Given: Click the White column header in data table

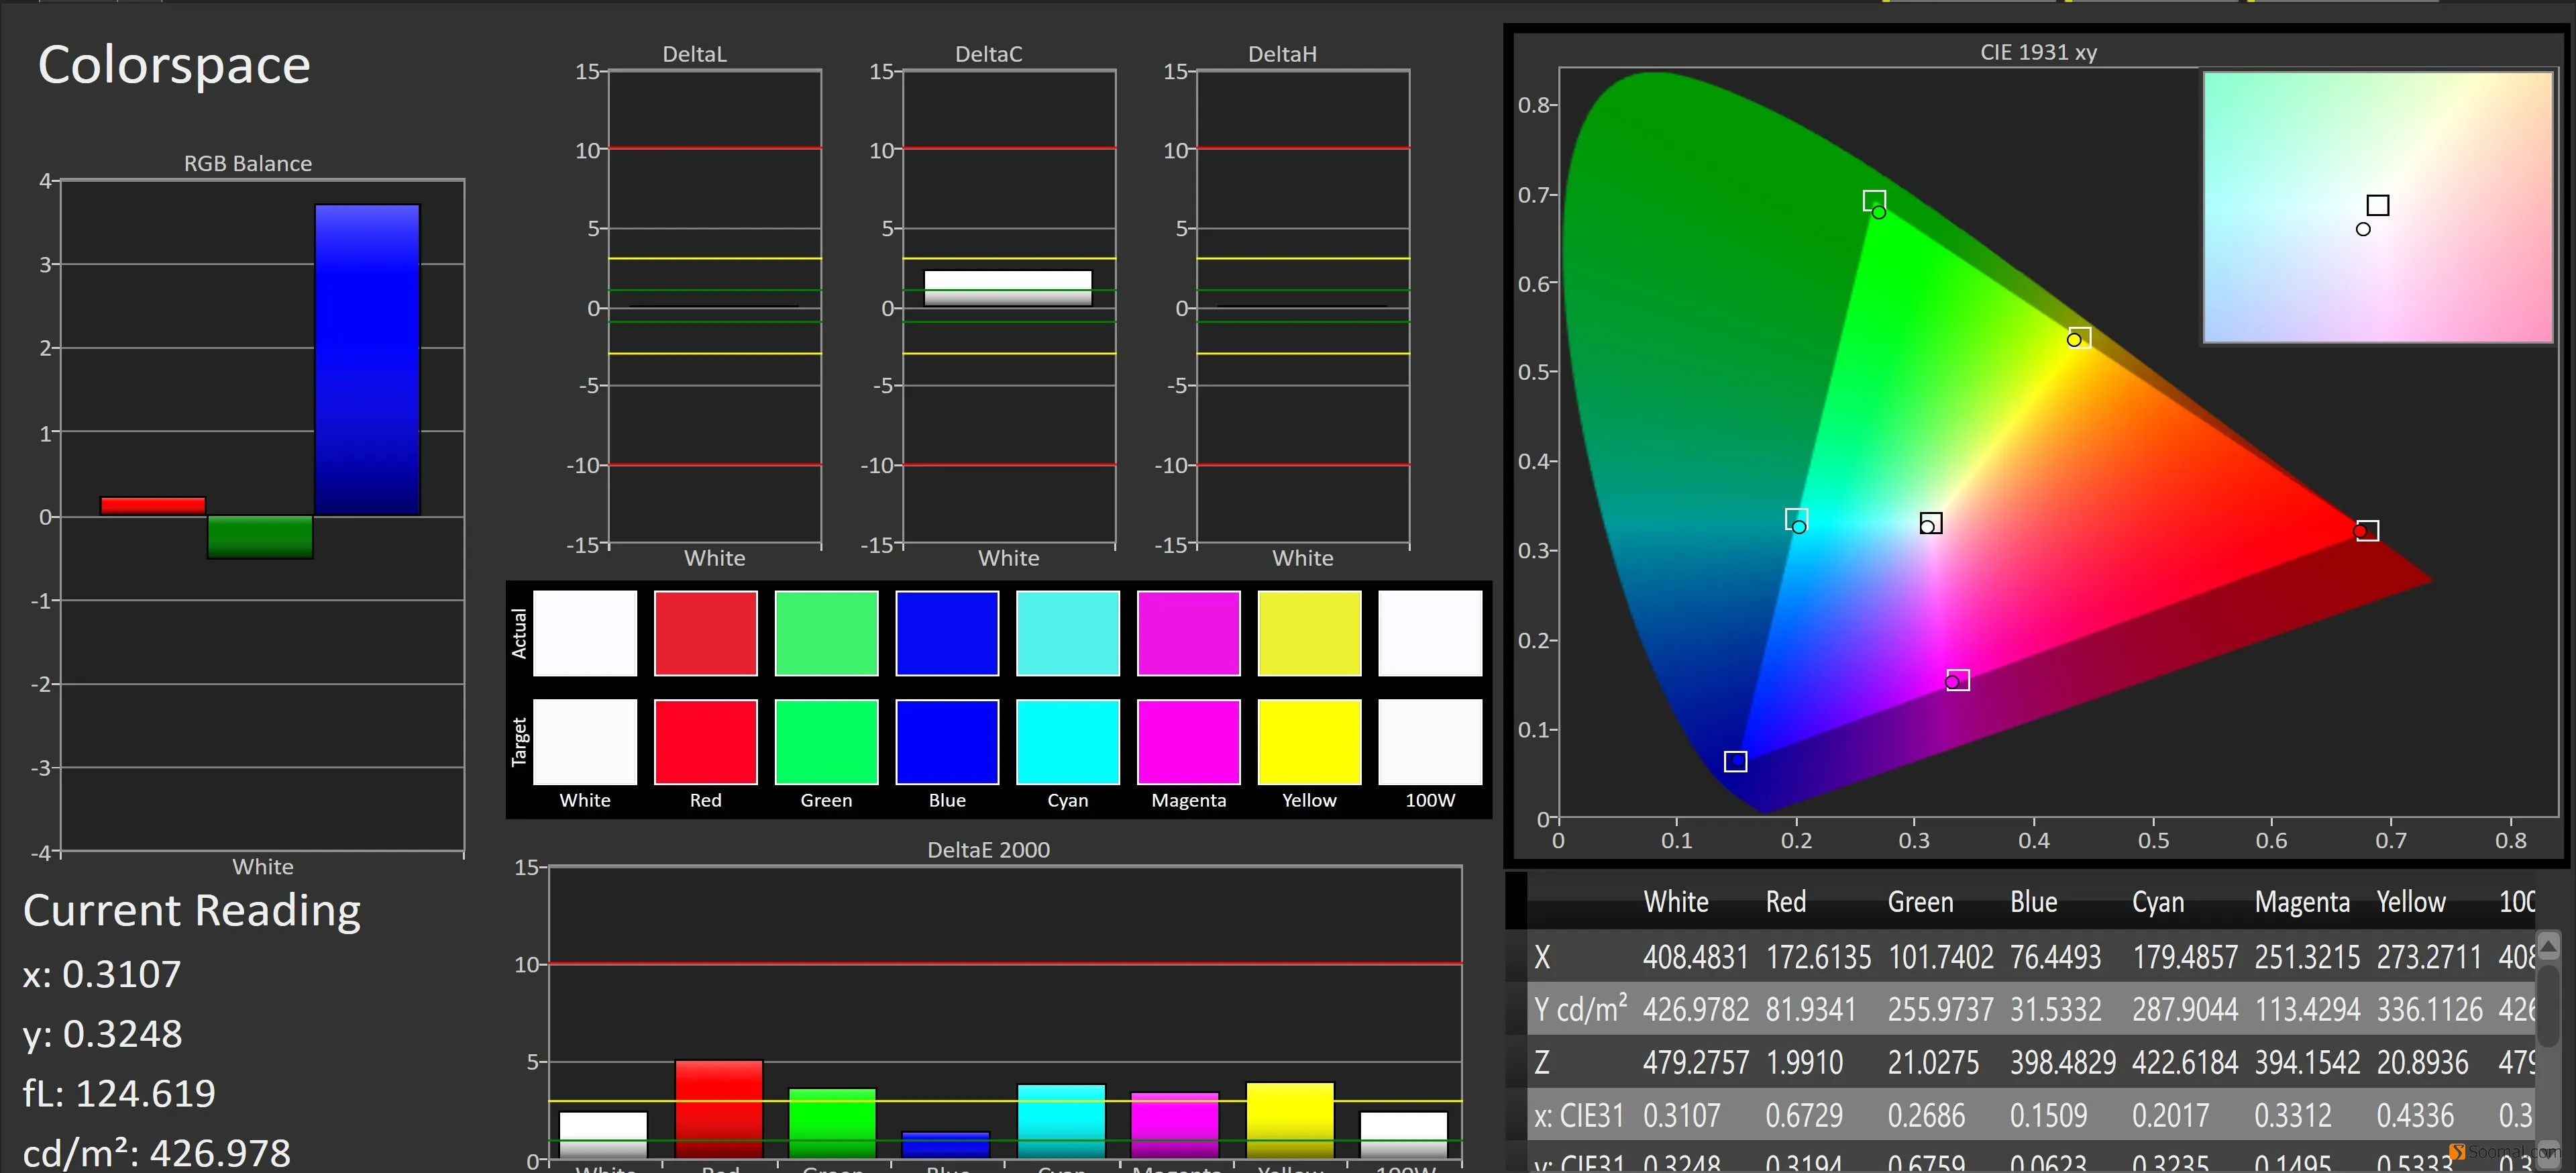Looking at the screenshot, I should (x=1676, y=902).
